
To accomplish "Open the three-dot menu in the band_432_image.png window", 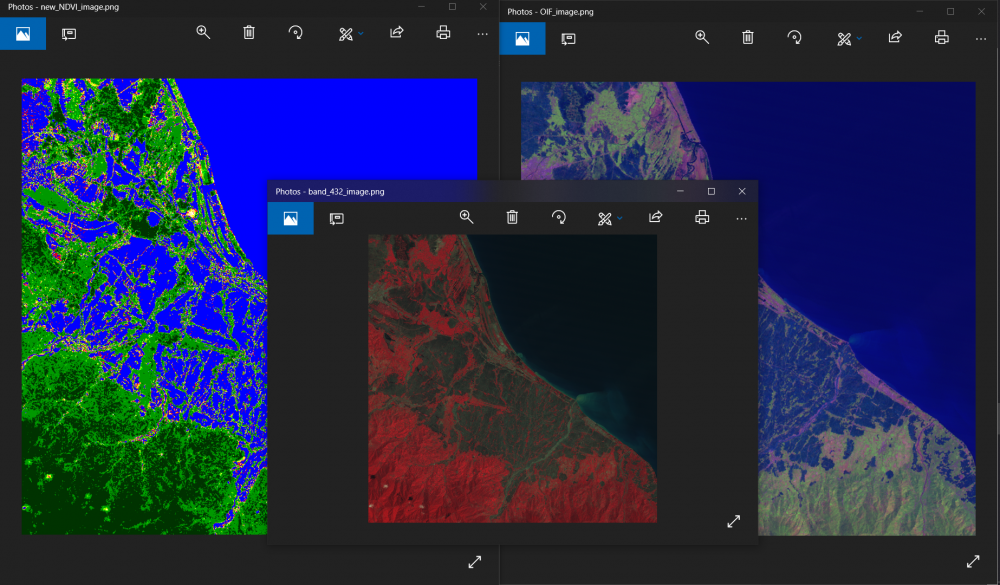I will pyautogui.click(x=741, y=217).
